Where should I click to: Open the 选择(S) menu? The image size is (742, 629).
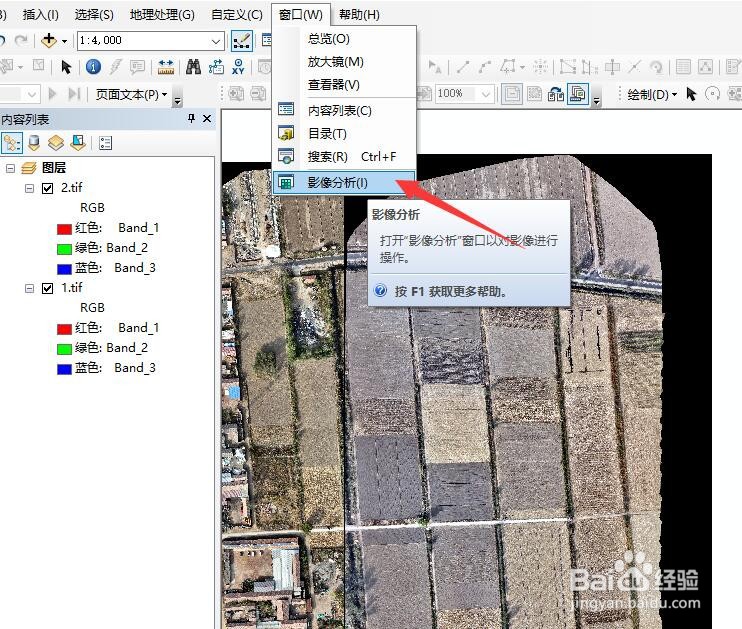[x=94, y=15]
